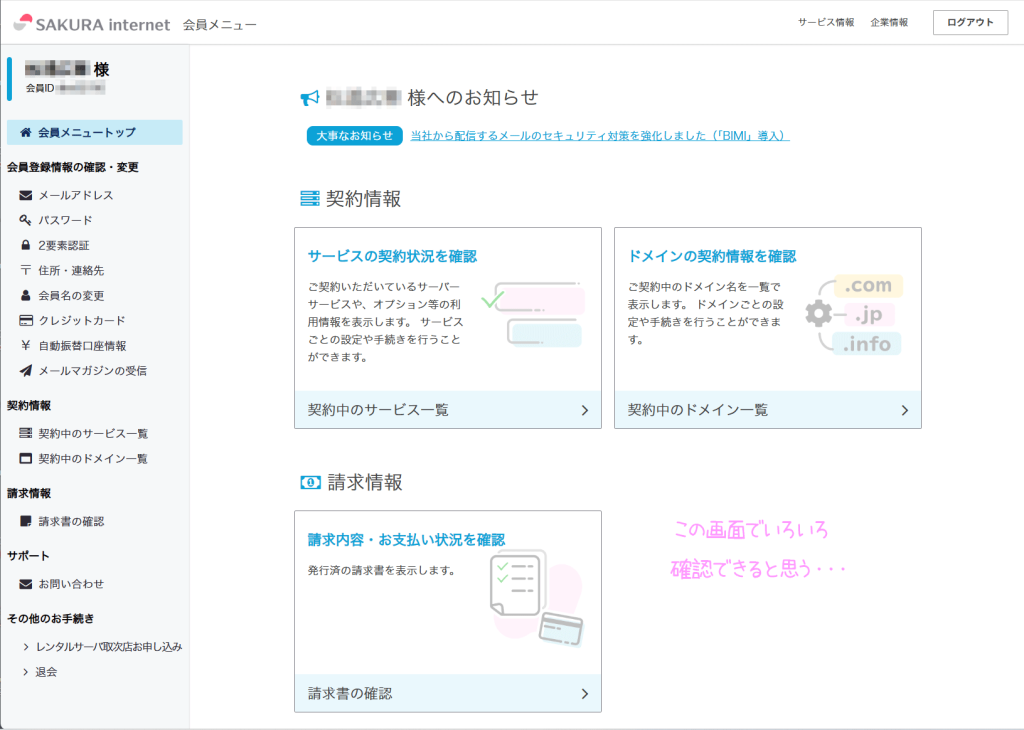Expand the 退会 chevron item in sidebar
1024x730 pixels.
tap(26, 672)
